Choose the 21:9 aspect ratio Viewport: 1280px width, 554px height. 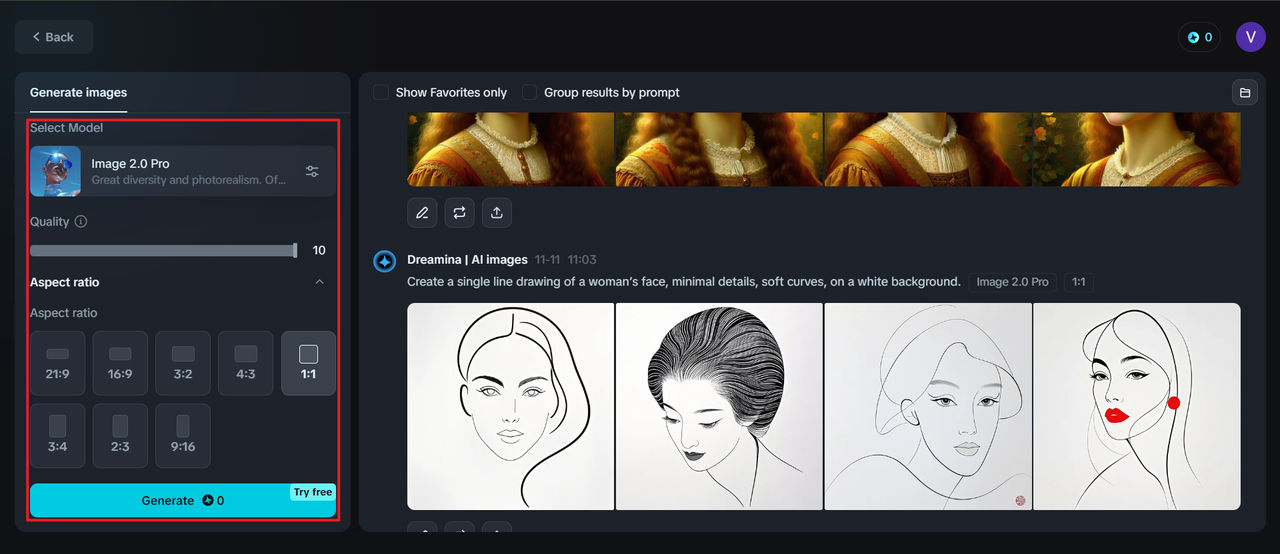pyautogui.click(x=57, y=363)
